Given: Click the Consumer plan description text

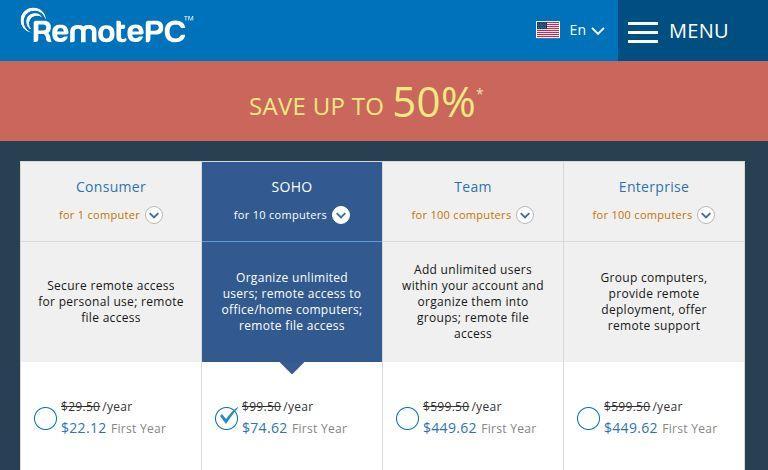Looking at the screenshot, I should [111, 301].
